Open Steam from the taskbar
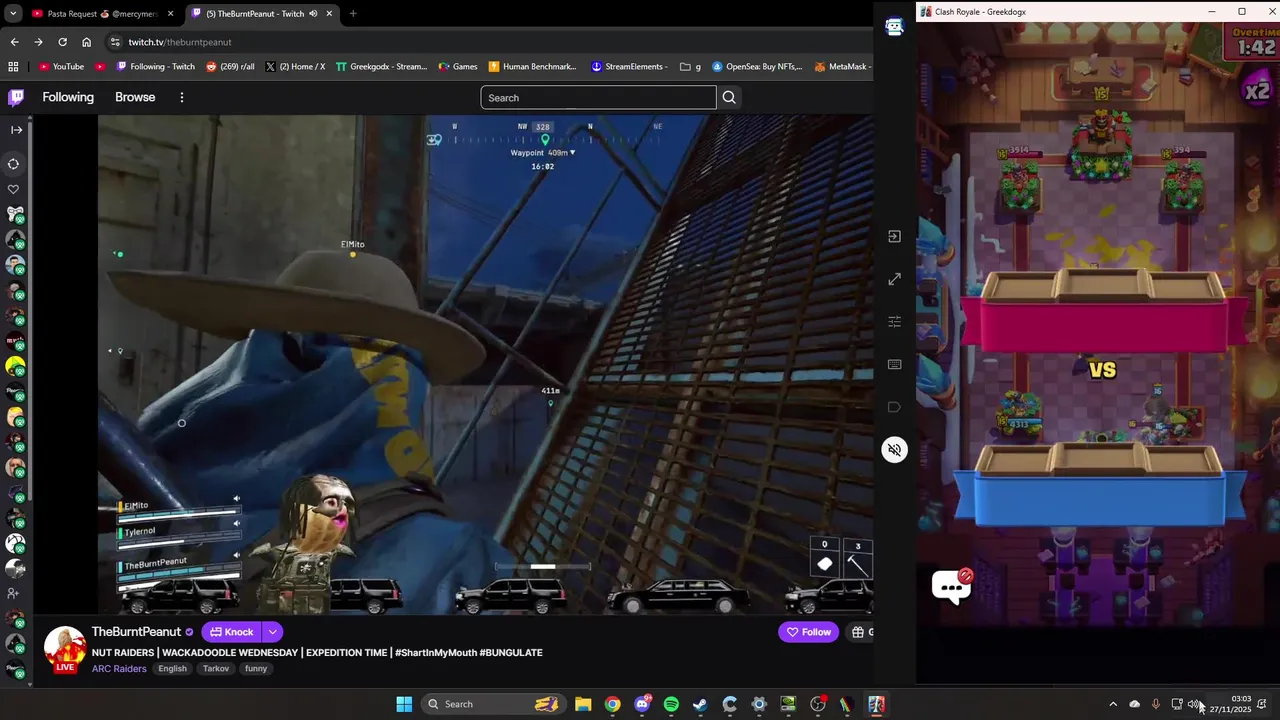The width and height of the screenshot is (1280, 720). (x=700, y=704)
